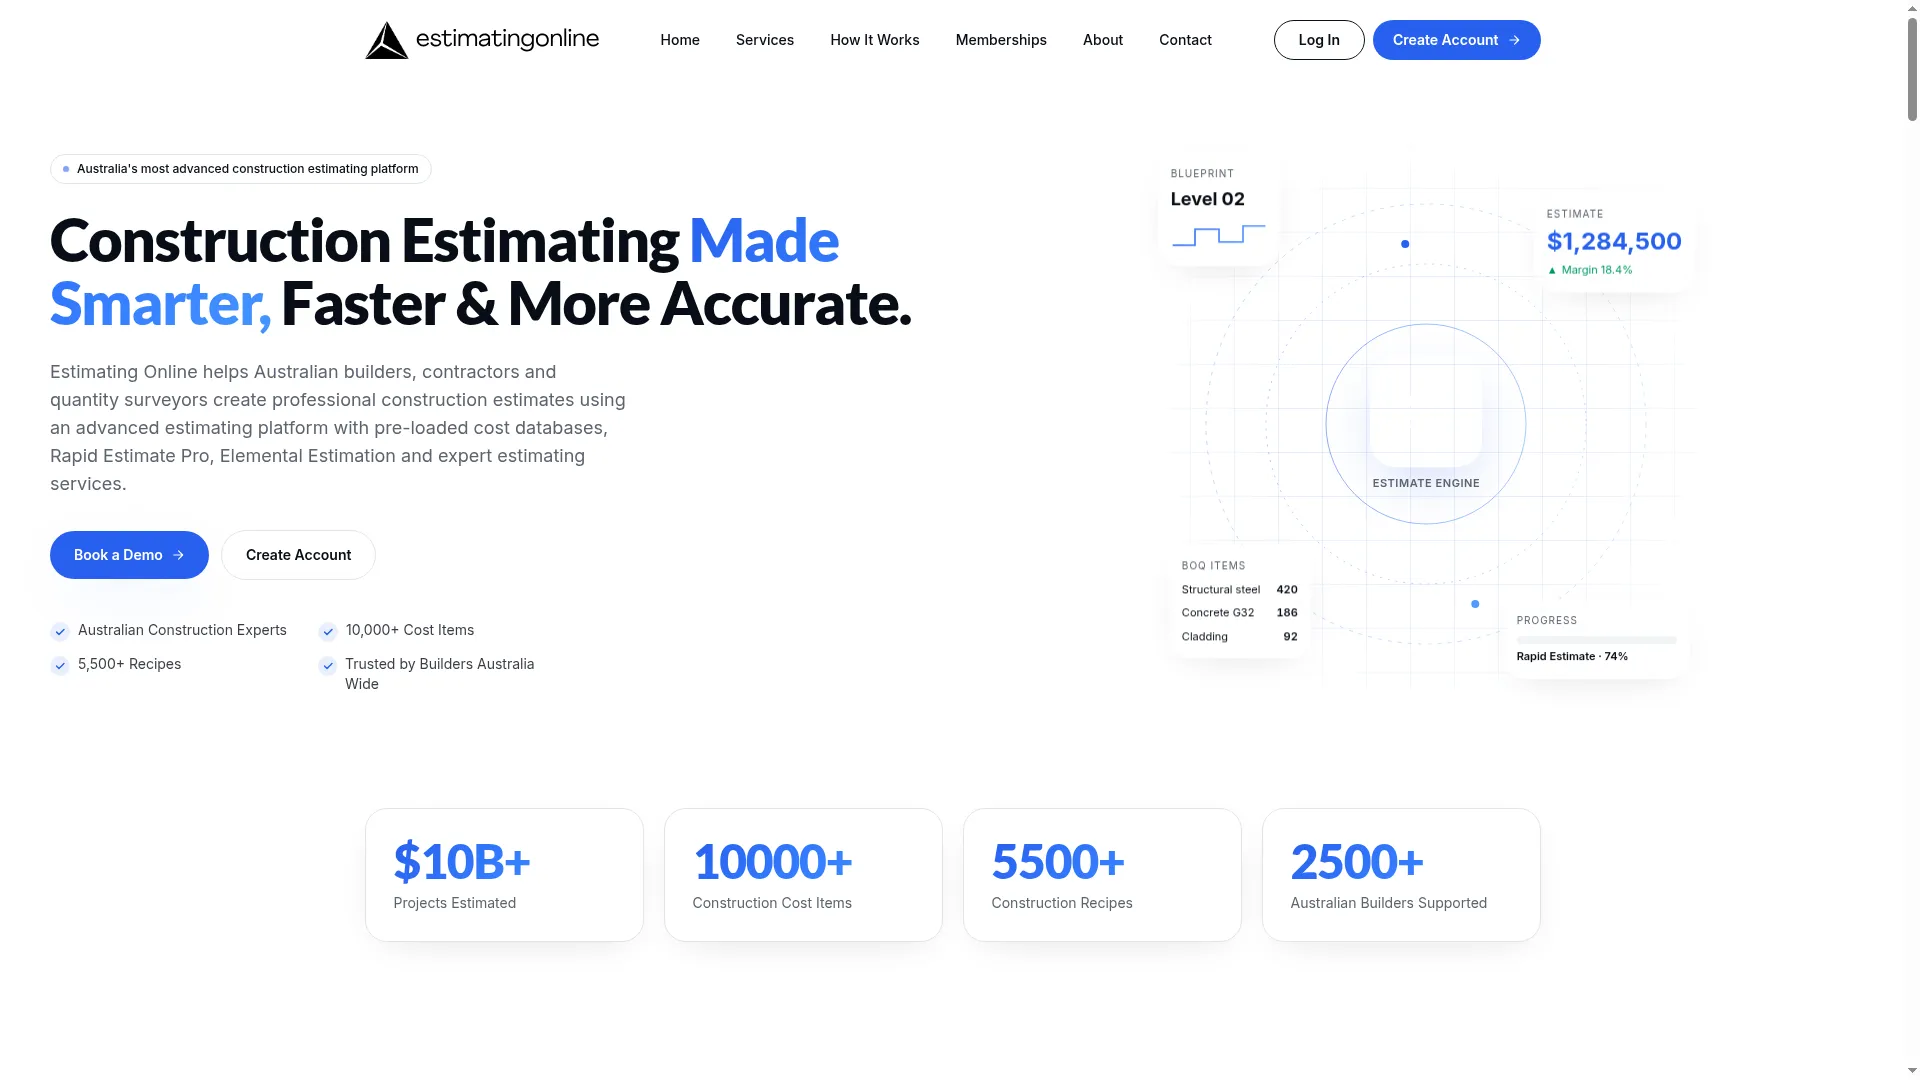Viewport: 1920px width, 1080px height.
Task: Click the Rapid Estimate · 74% label
Action: [x=1572, y=657]
